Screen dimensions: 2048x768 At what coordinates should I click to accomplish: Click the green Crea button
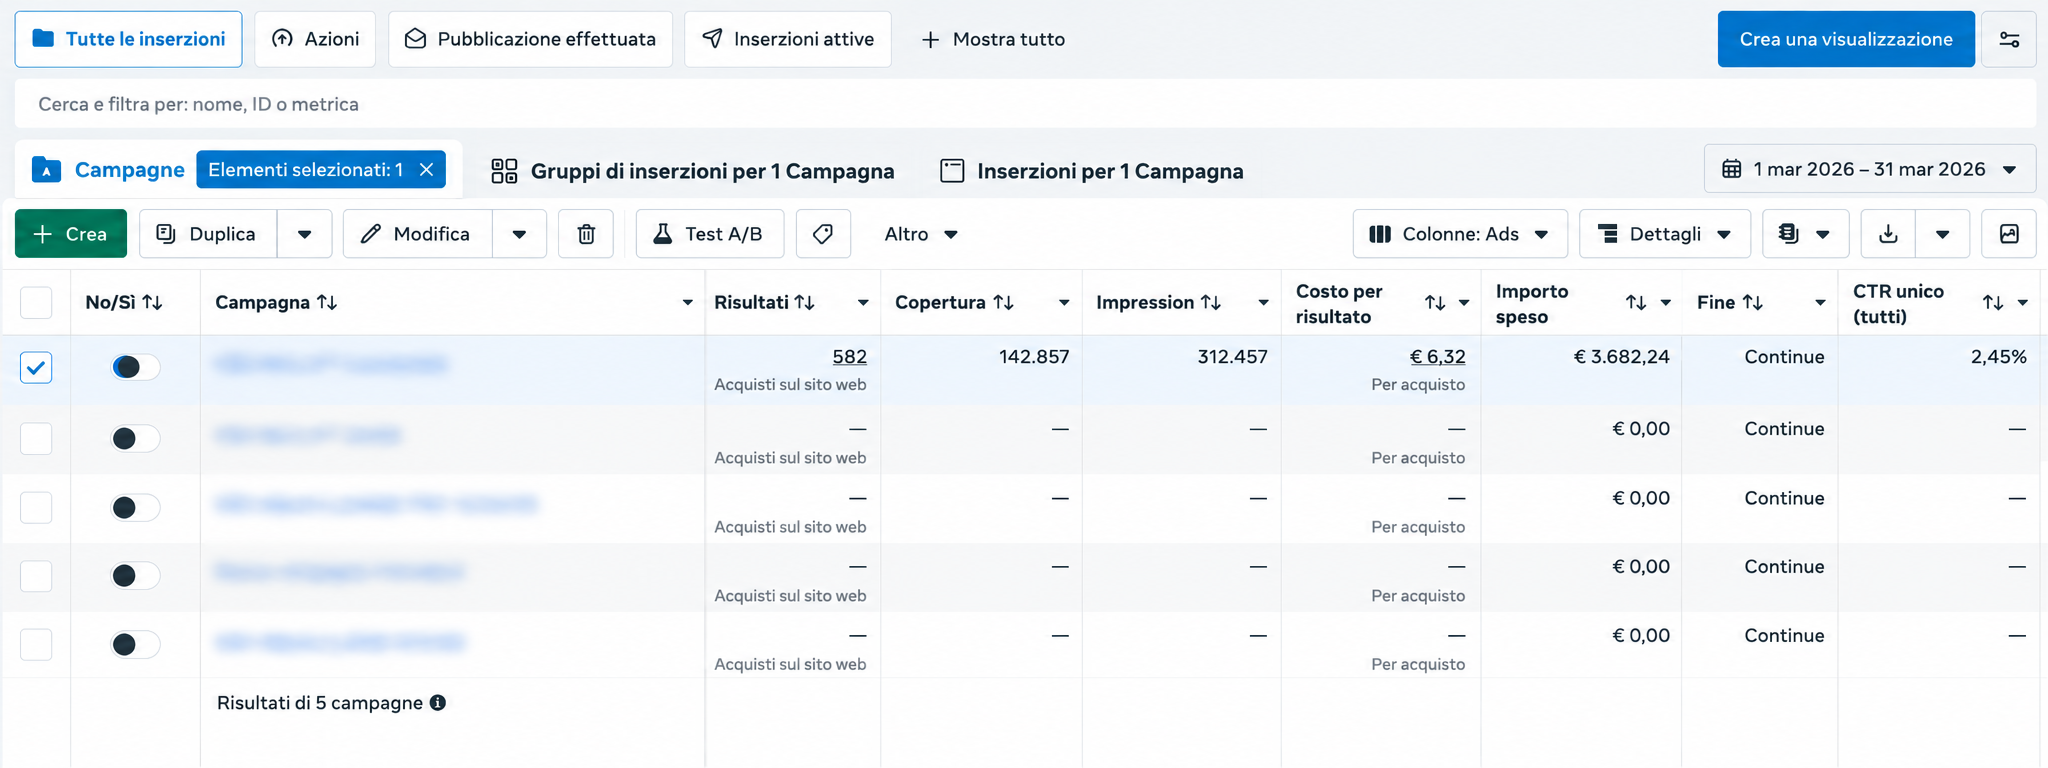point(71,234)
